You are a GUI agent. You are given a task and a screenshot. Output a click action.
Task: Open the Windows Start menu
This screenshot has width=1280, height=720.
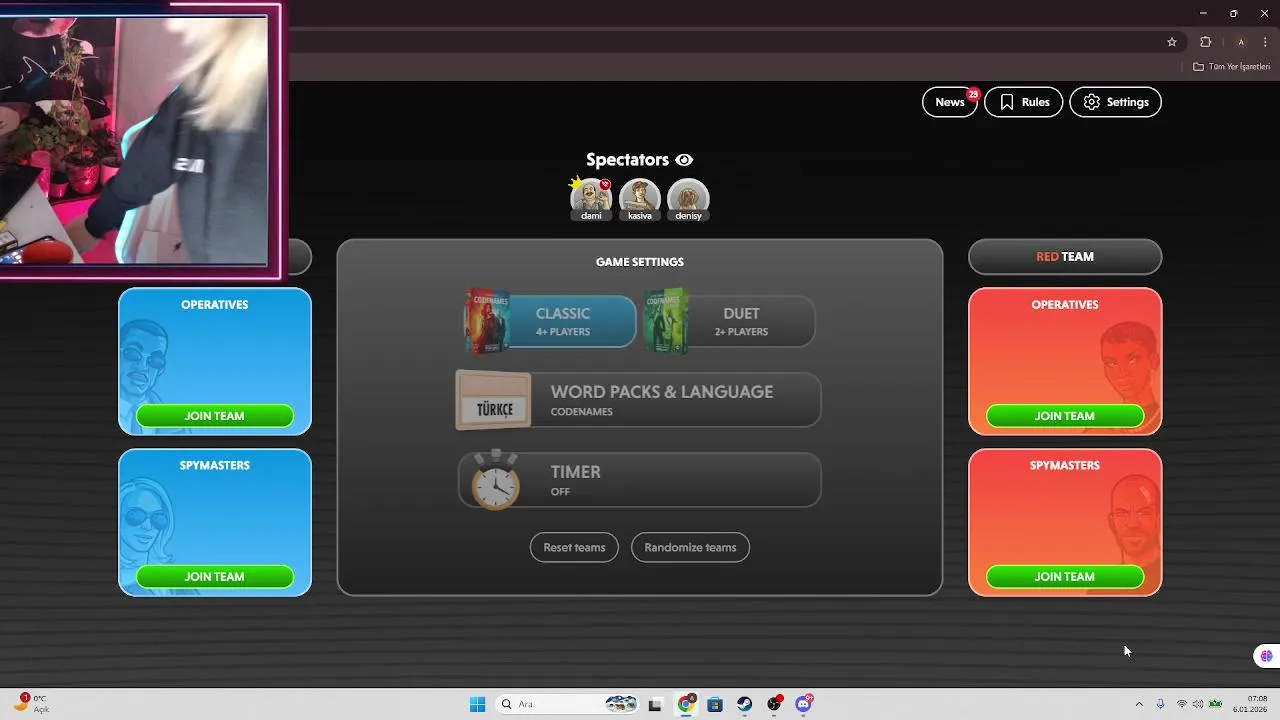tap(477, 704)
